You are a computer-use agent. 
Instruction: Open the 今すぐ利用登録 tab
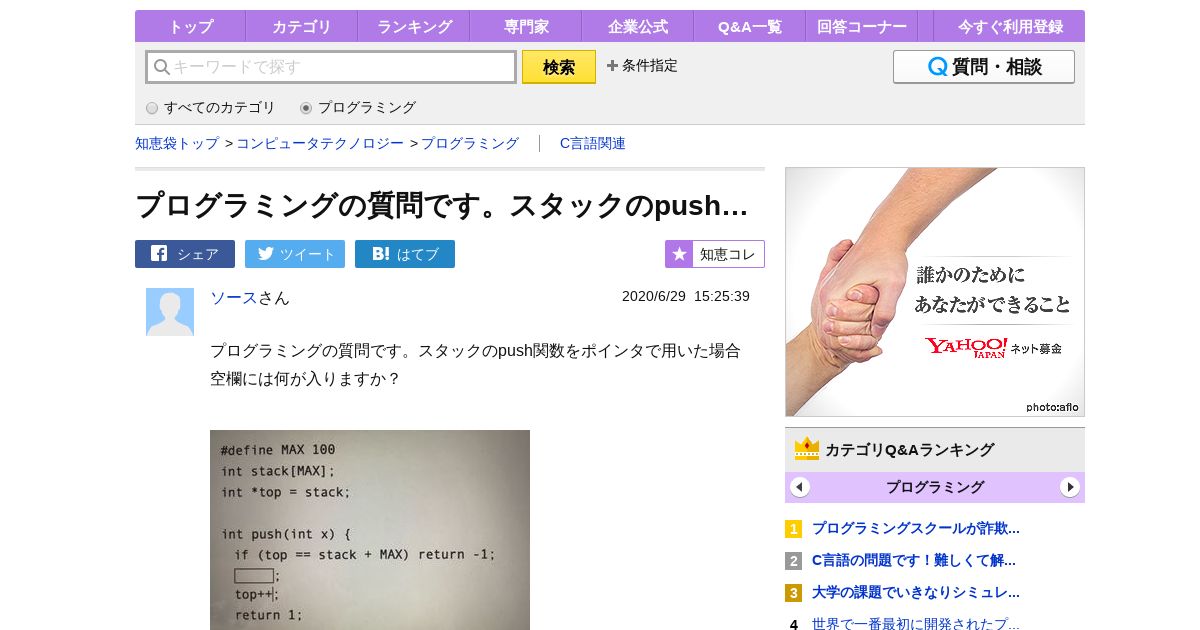[x=1010, y=27]
